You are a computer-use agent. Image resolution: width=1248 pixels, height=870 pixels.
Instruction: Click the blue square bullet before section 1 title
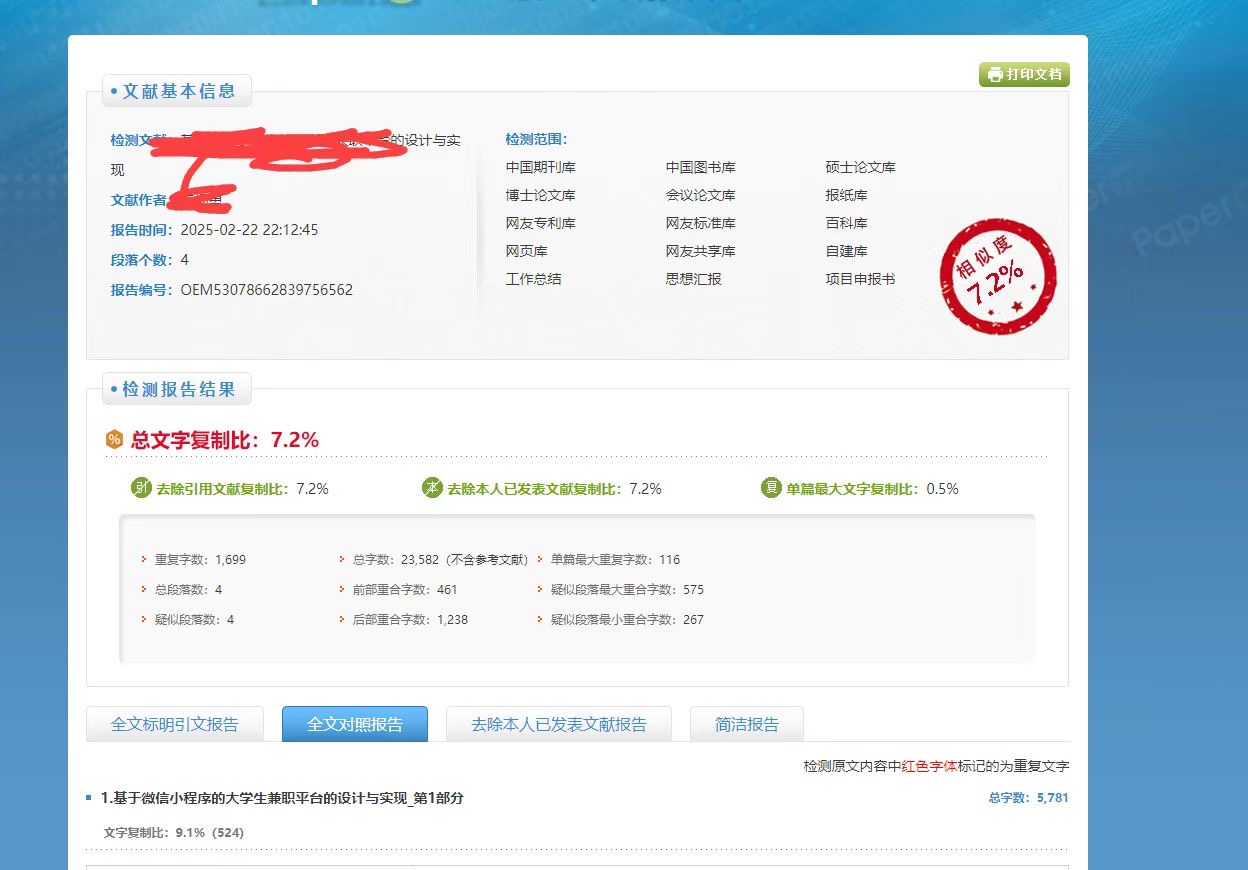tap(89, 798)
